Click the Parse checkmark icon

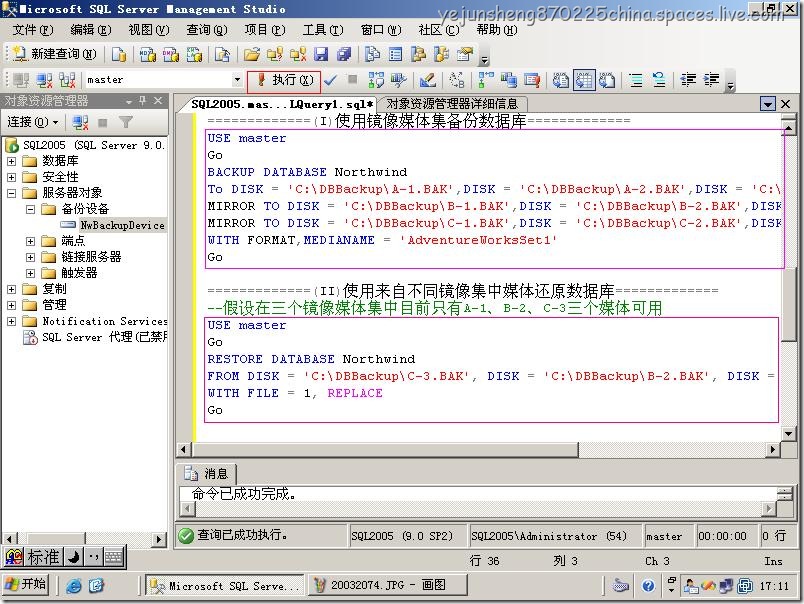click(x=330, y=80)
